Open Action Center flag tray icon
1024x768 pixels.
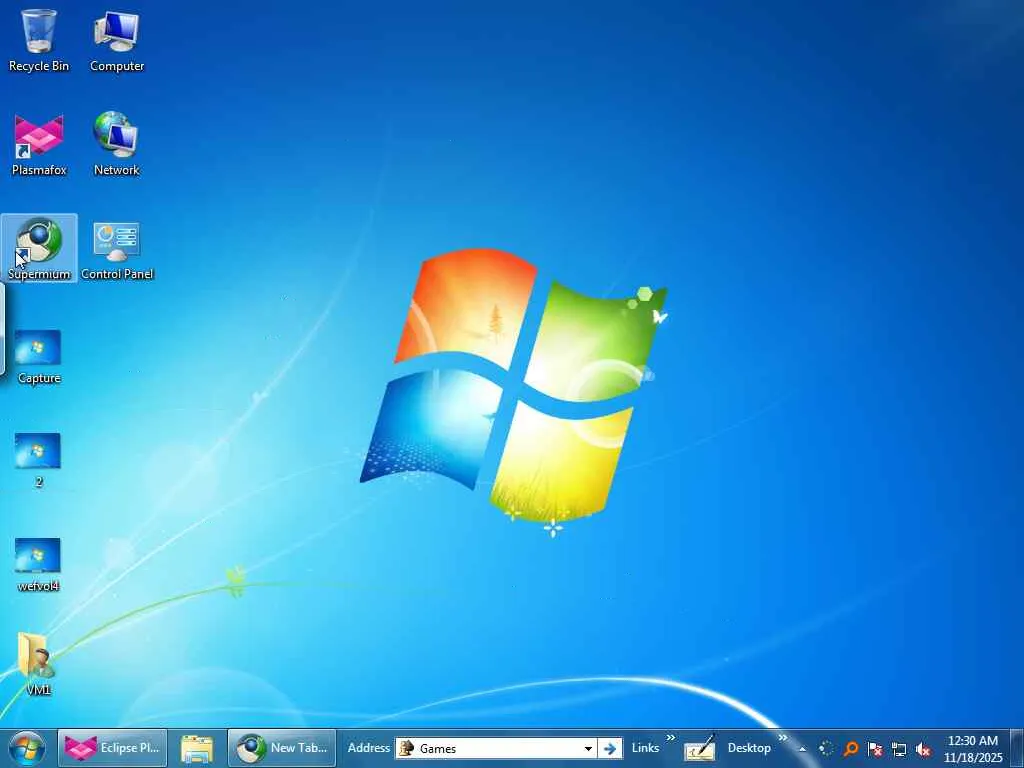click(875, 748)
